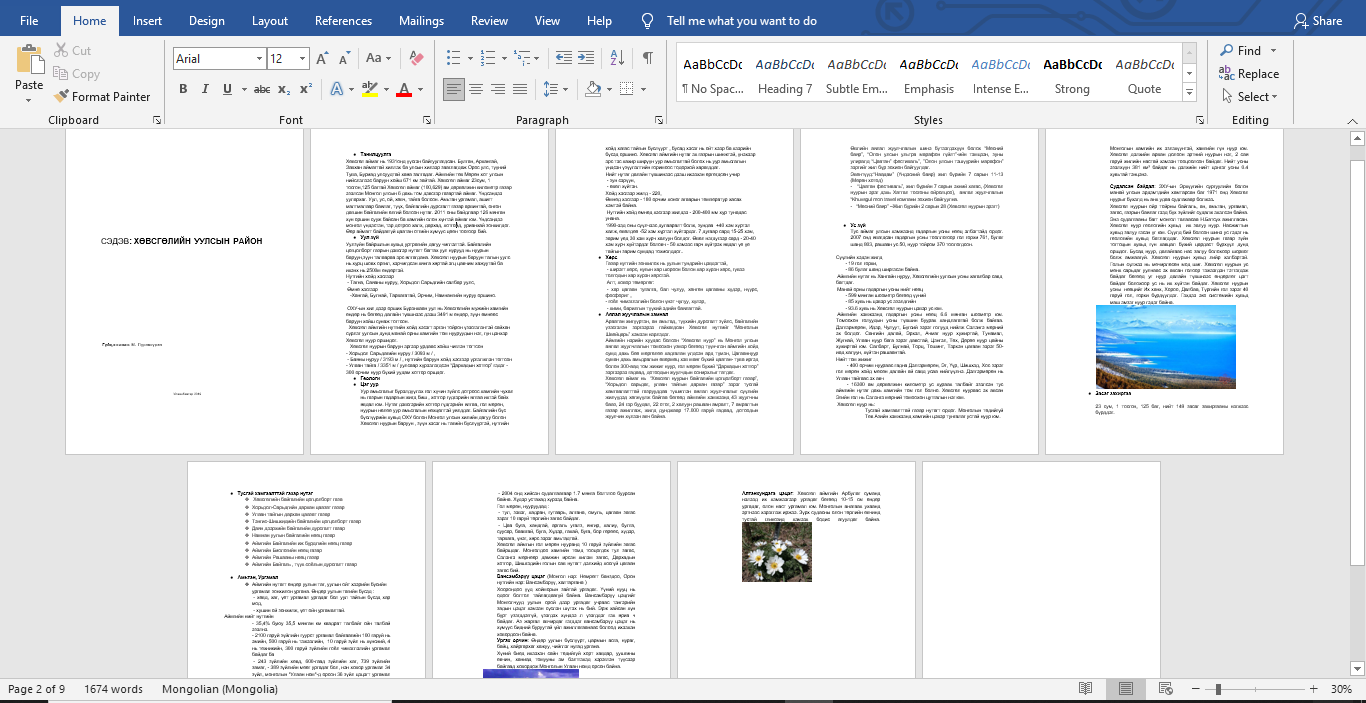Click Share in the top right
This screenshot has height=703, width=1366.
tap(1318, 20)
